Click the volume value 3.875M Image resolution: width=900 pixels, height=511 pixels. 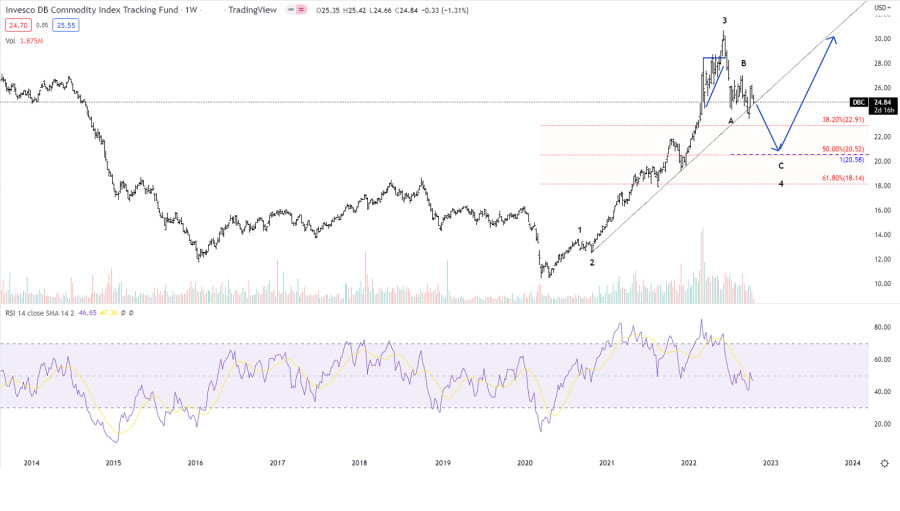[x=32, y=41]
